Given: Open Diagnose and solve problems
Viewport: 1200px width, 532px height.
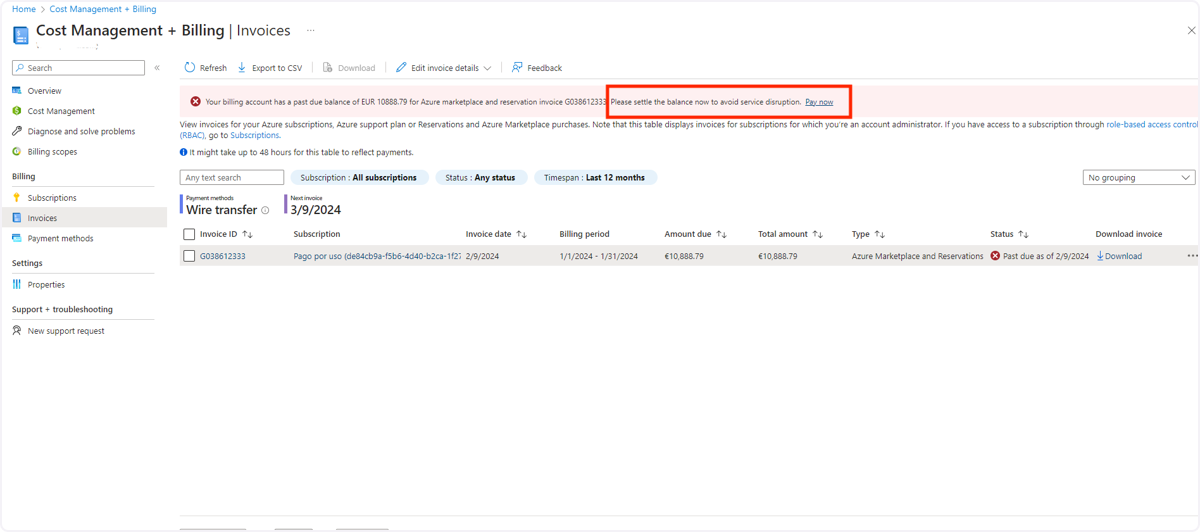Looking at the screenshot, I should [x=81, y=131].
